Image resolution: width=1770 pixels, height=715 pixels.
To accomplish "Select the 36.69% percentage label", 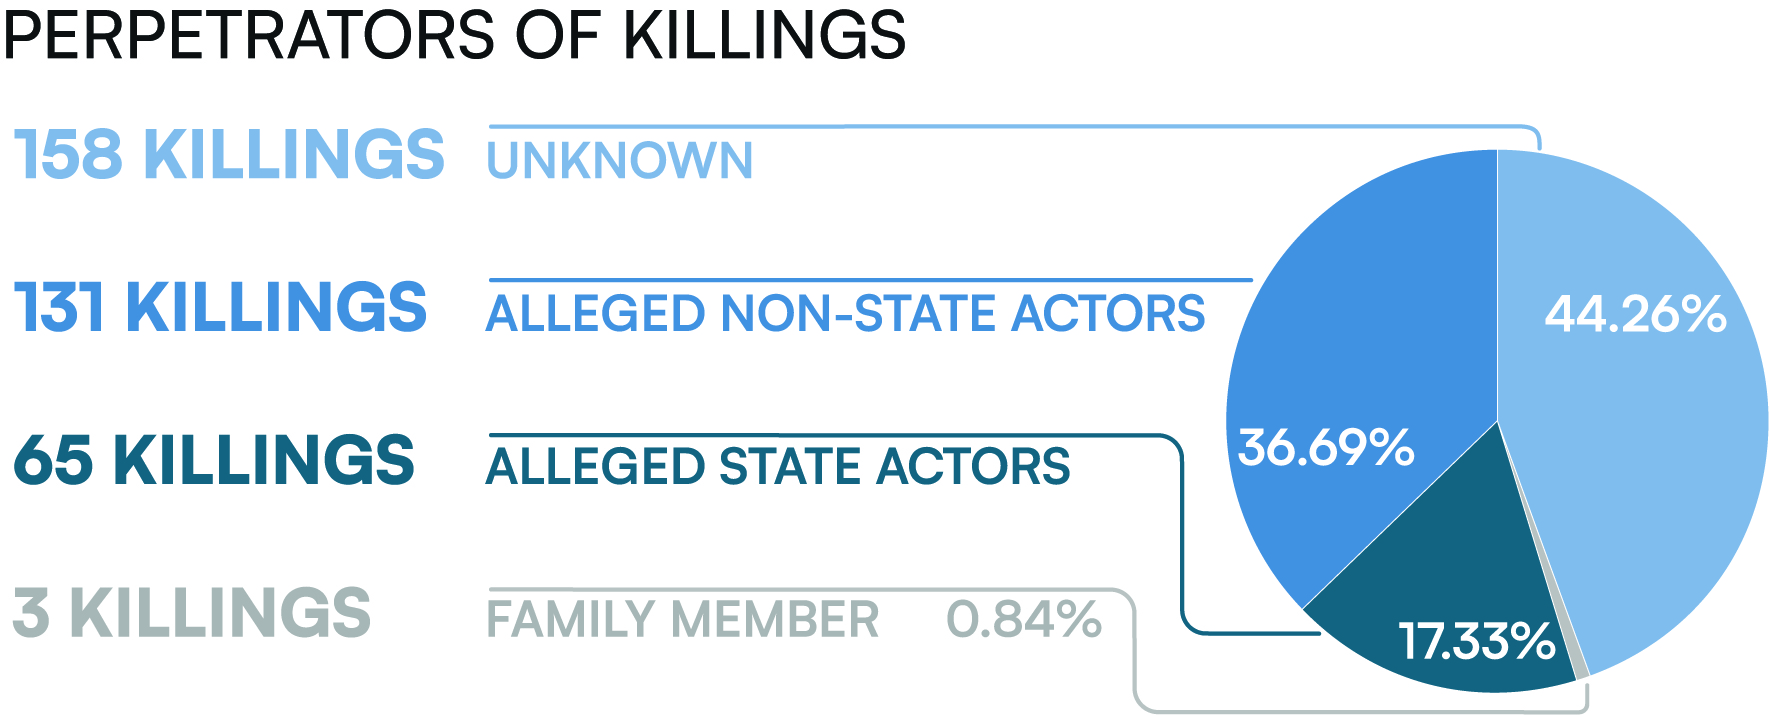I will click(x=1326, y=447).
